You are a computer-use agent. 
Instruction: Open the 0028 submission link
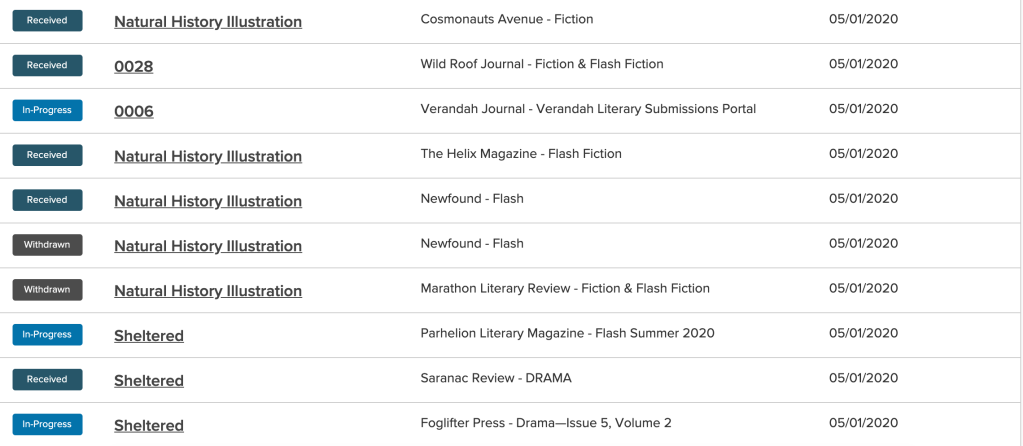[133, 67]
